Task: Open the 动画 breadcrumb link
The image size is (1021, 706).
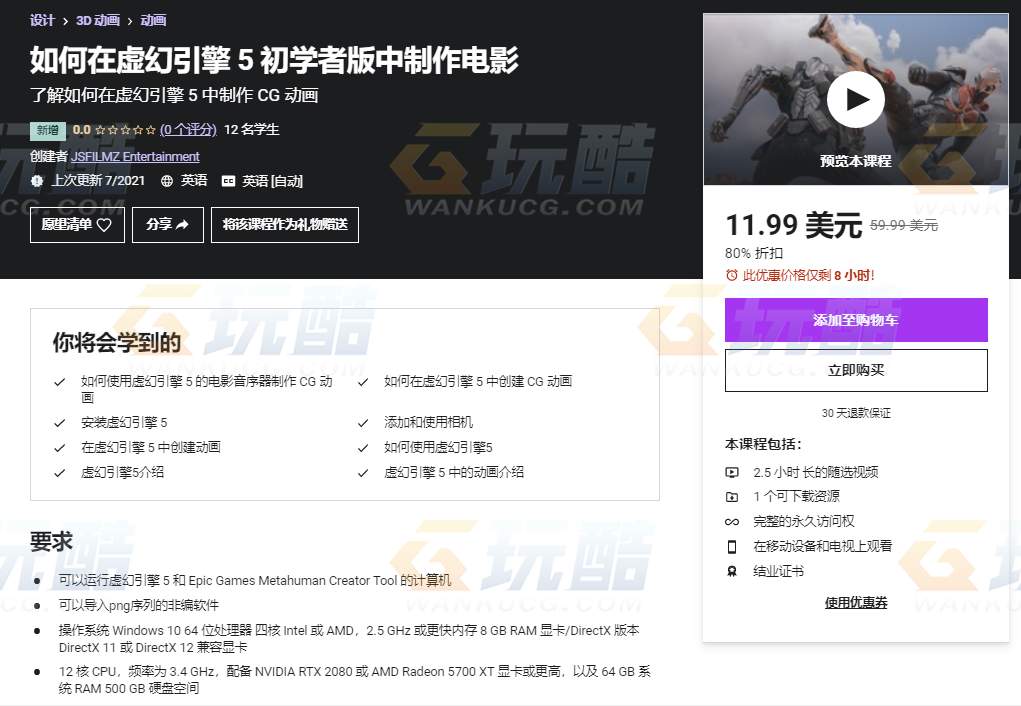Action: 153,20
